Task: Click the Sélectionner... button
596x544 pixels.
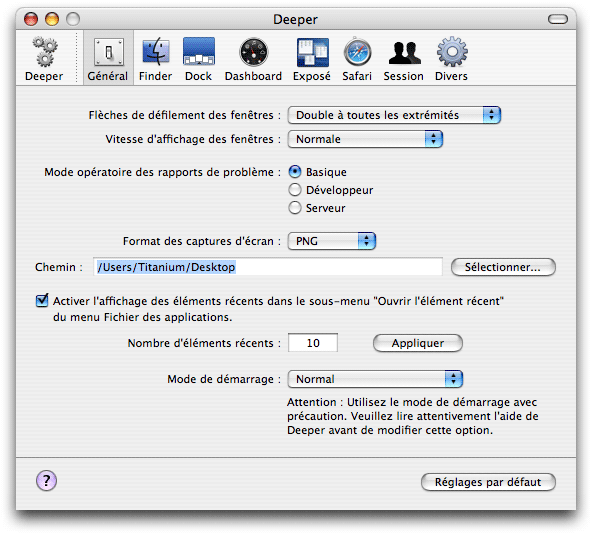Action: pos(503,267)
